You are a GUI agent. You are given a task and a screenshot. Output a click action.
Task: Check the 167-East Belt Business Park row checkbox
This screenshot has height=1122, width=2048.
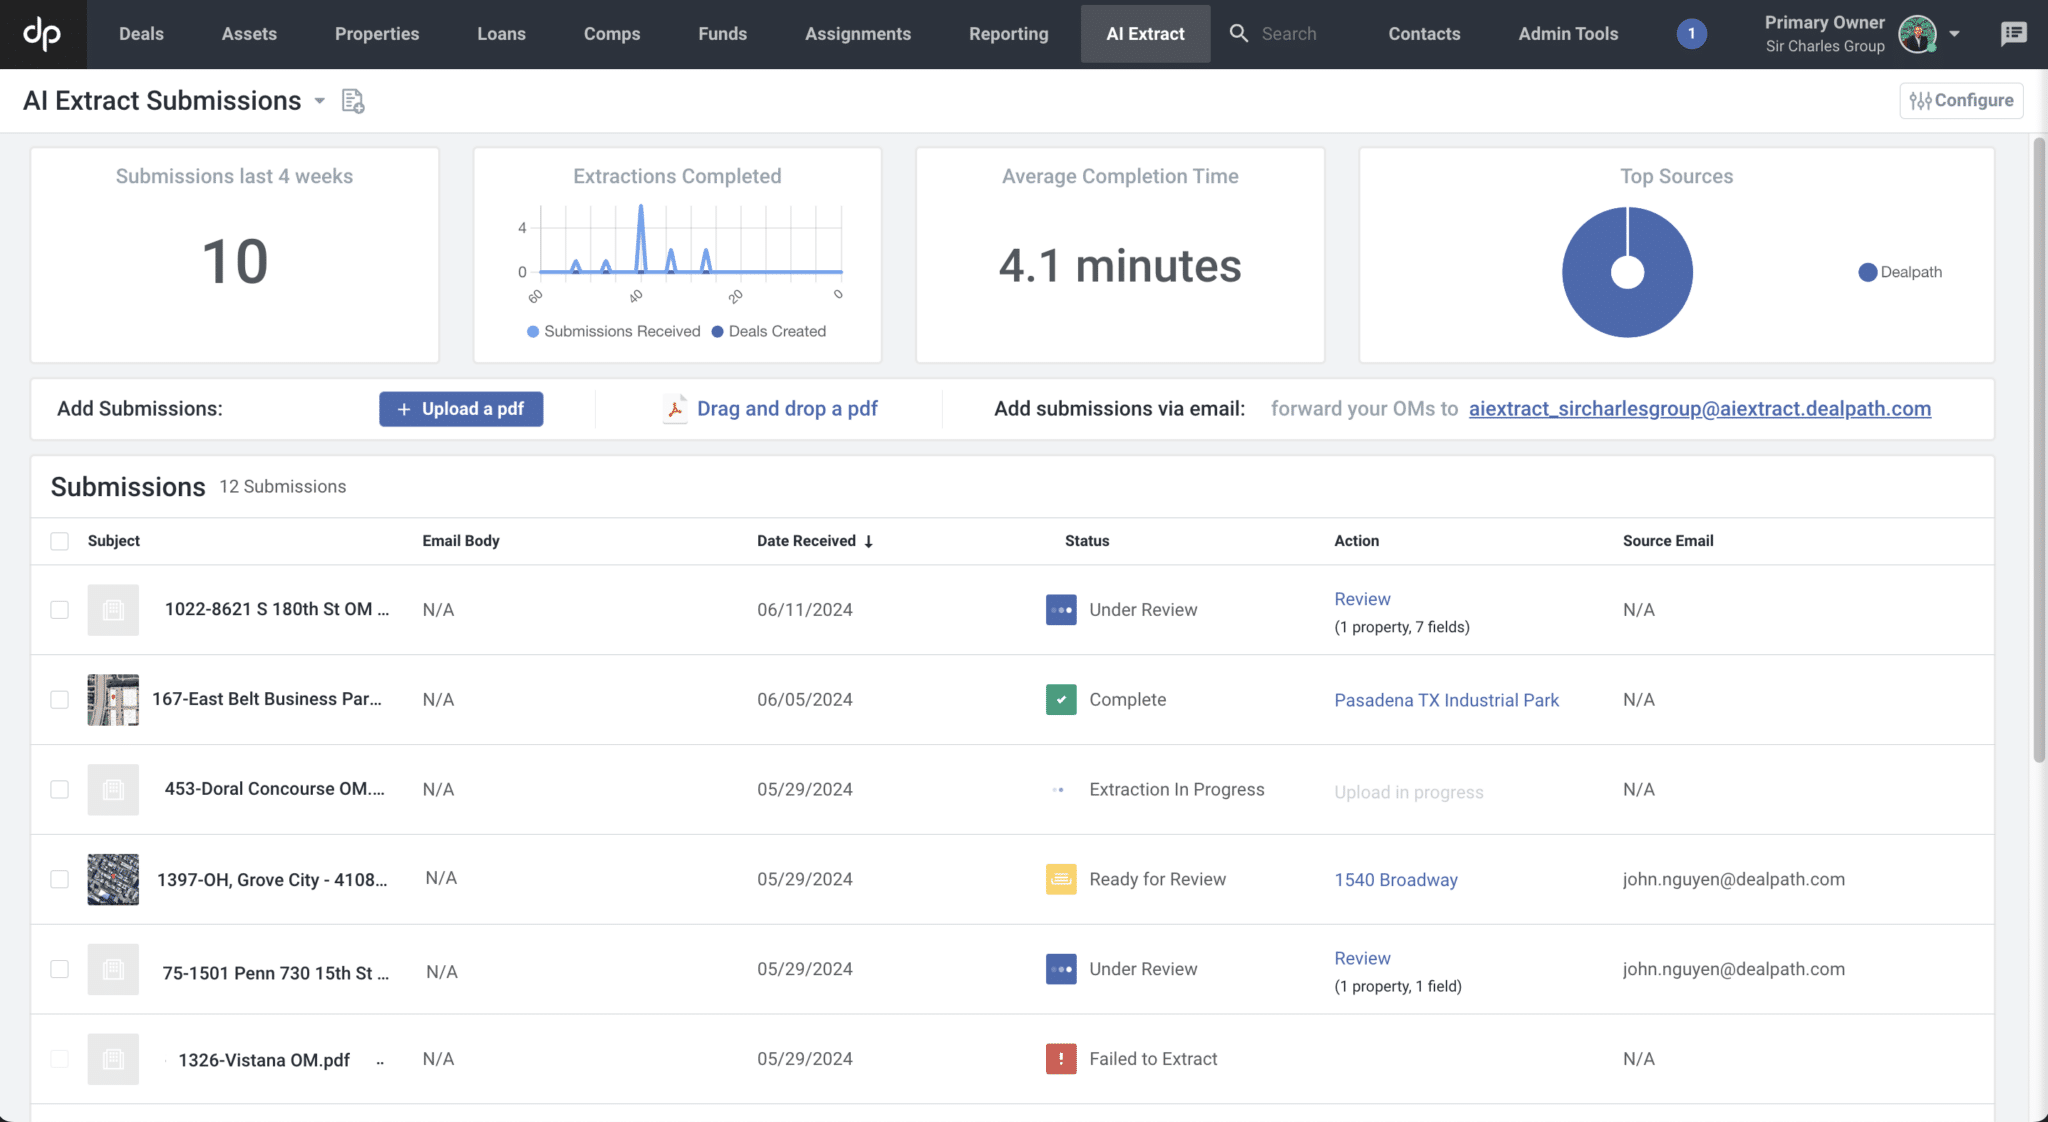[60, 700]
